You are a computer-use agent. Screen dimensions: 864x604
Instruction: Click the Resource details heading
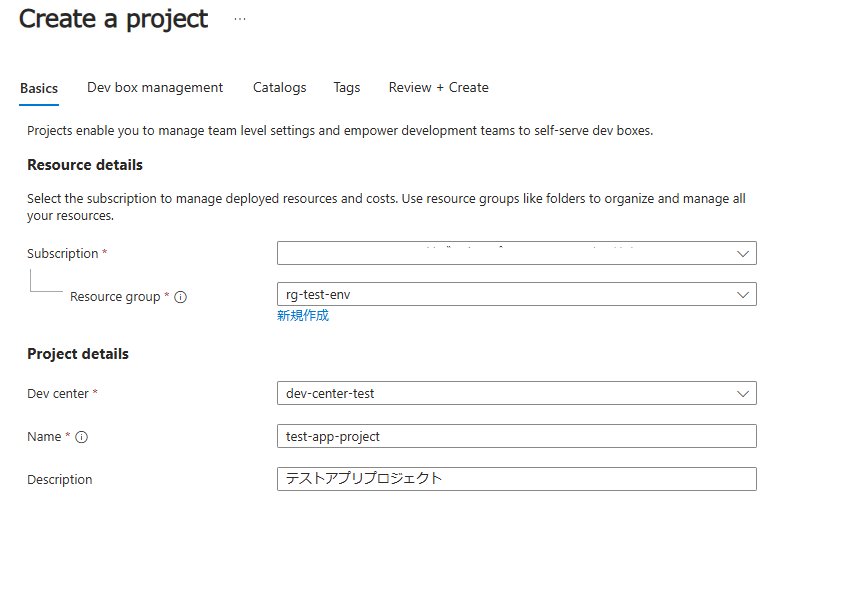tap(85, 165)
